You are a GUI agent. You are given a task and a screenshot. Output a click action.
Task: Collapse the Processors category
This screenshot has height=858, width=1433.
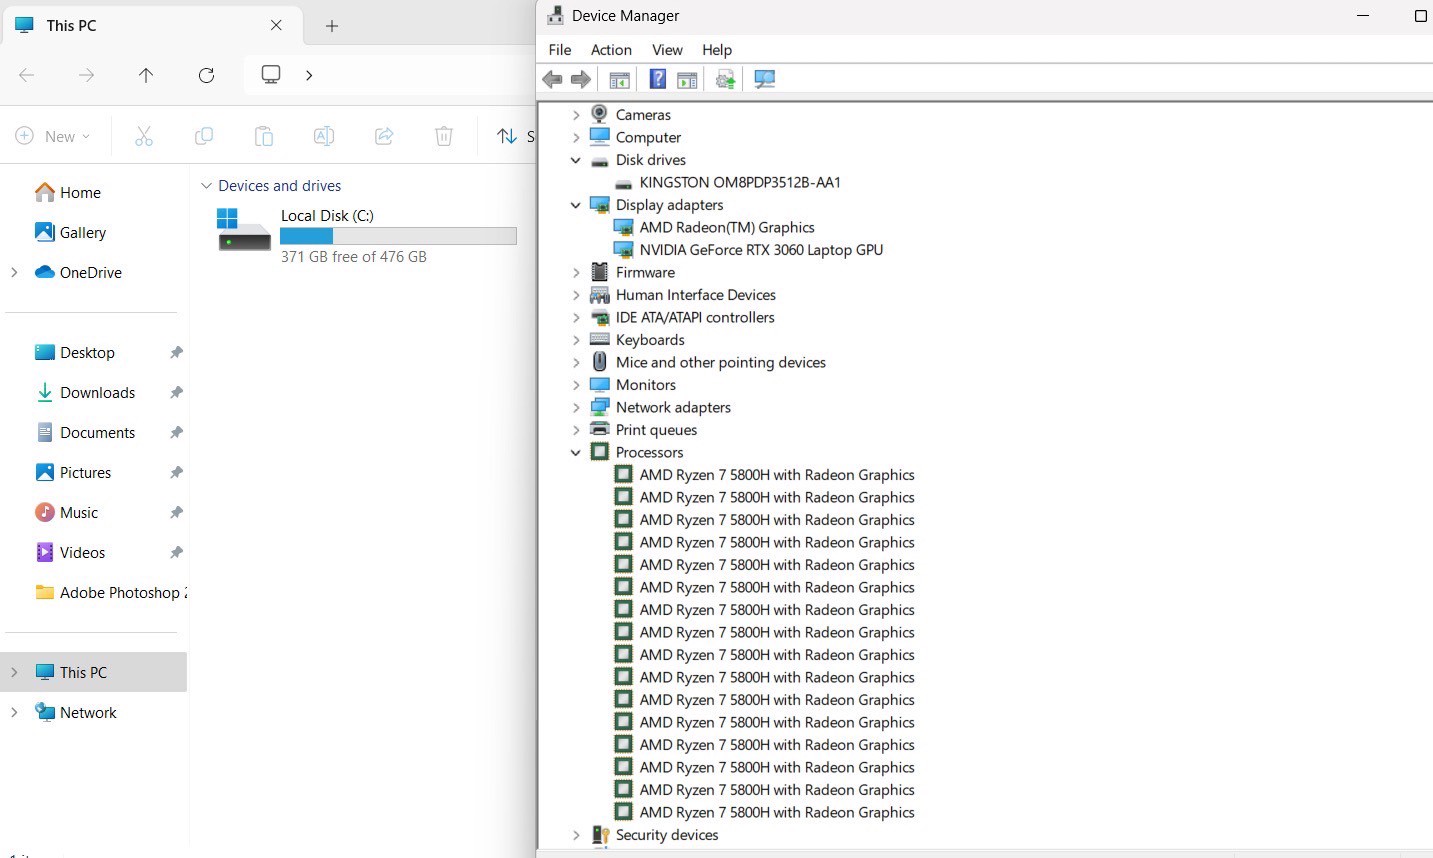[576, 453]
